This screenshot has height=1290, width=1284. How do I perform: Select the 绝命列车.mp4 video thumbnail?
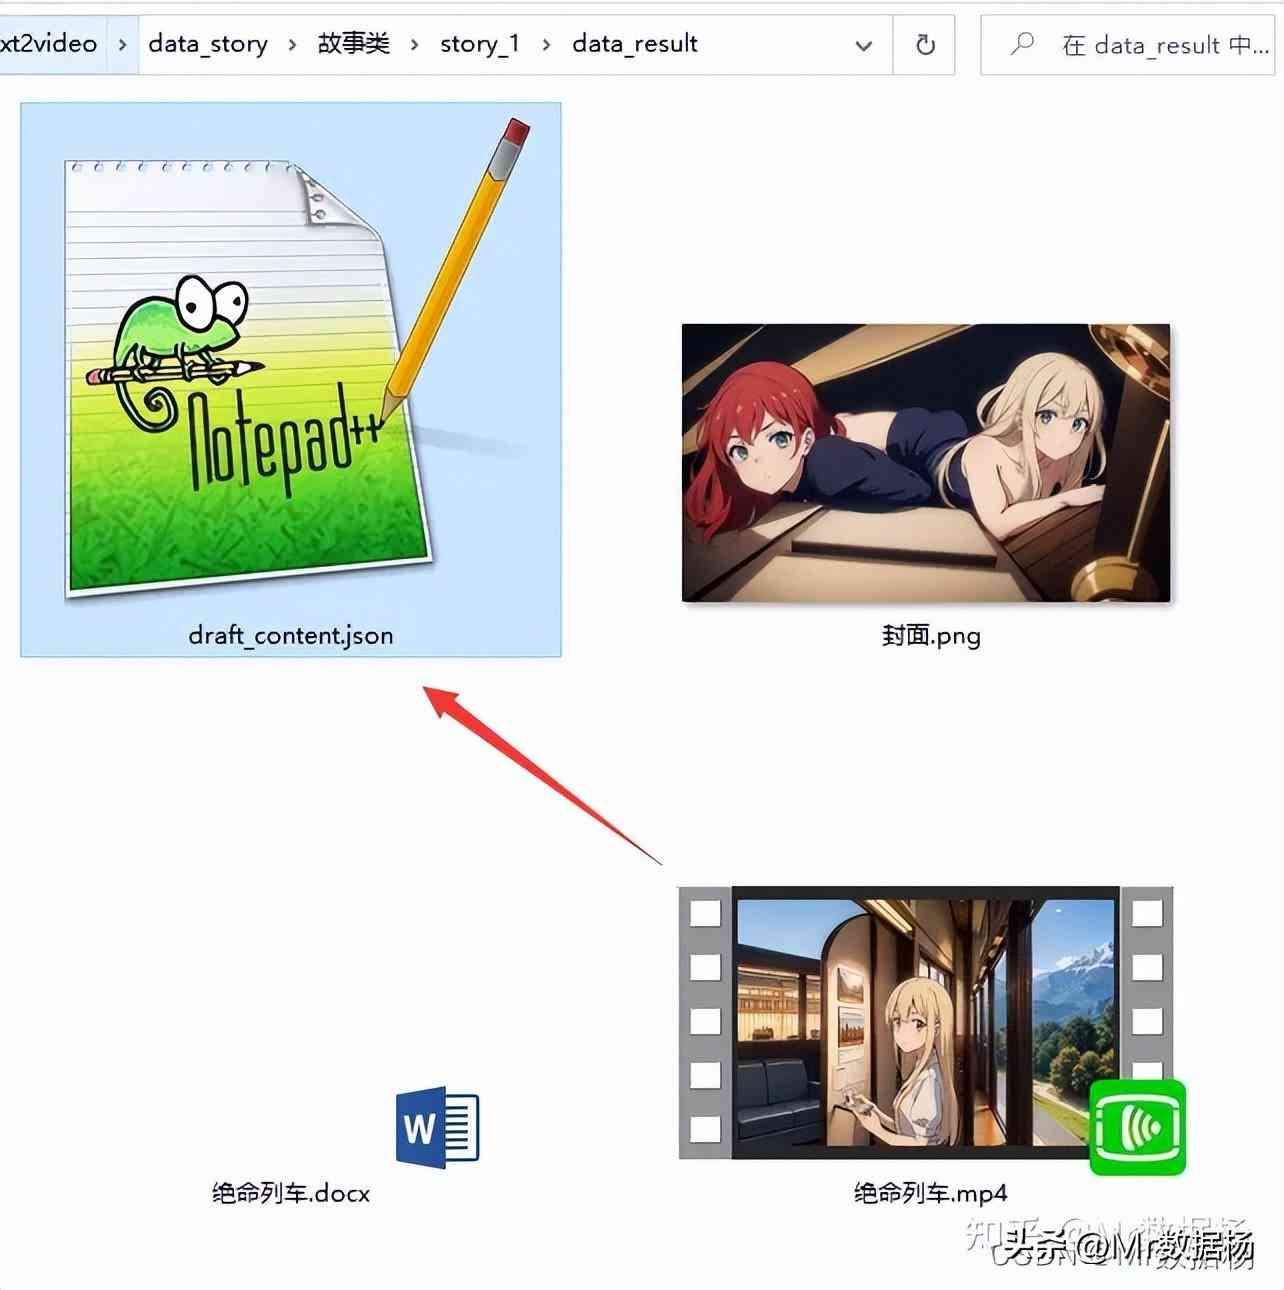click(926, 1023)
